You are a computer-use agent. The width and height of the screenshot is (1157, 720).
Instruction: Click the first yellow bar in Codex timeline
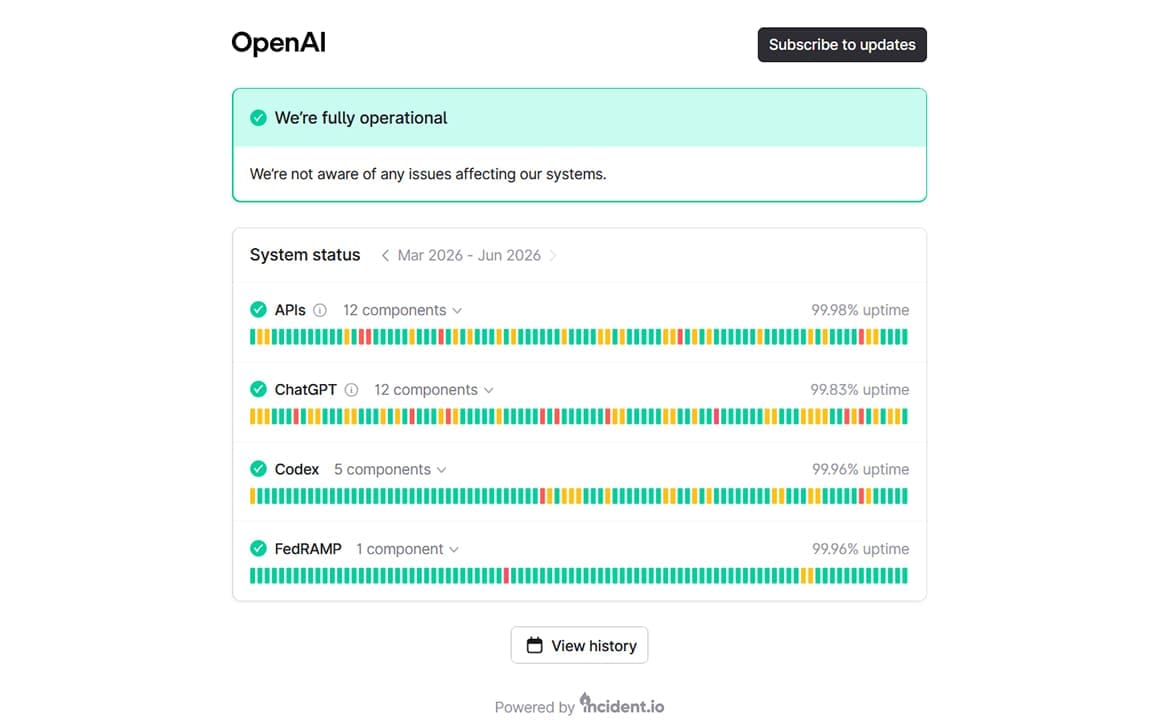click(253, 496)
